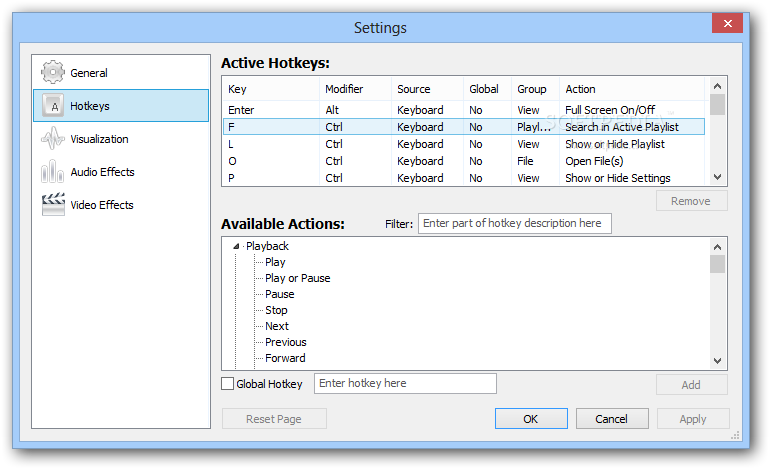This screenshot has width=770, height=469.
Task: Click the Video Effects clapperboard icon
Action: click(x=53, y=204)
